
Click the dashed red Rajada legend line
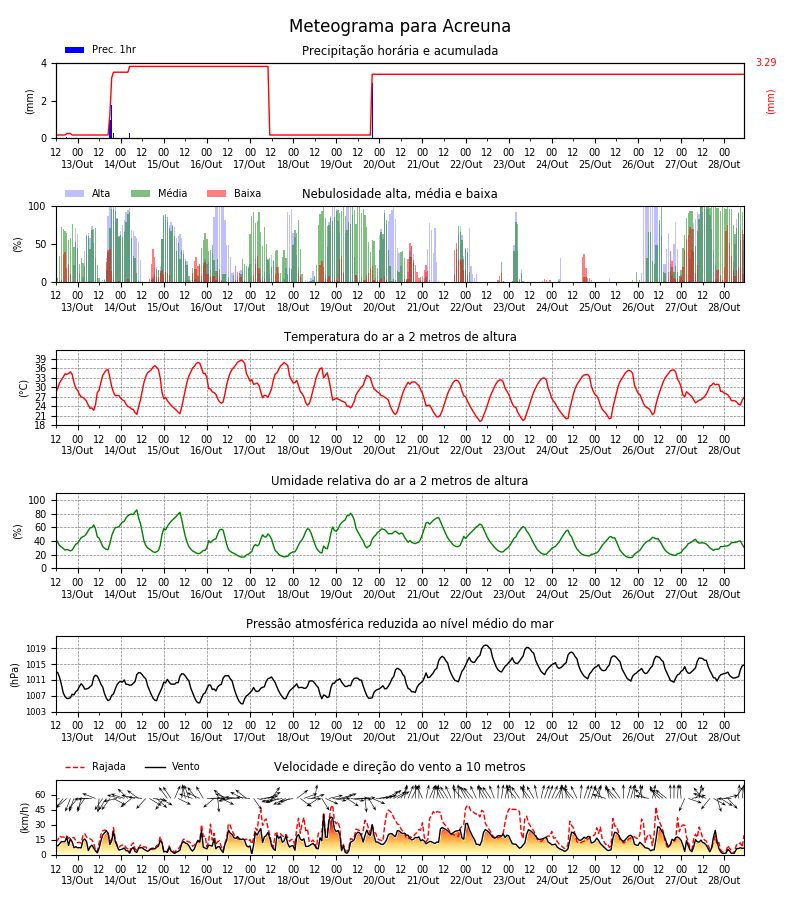75,767
